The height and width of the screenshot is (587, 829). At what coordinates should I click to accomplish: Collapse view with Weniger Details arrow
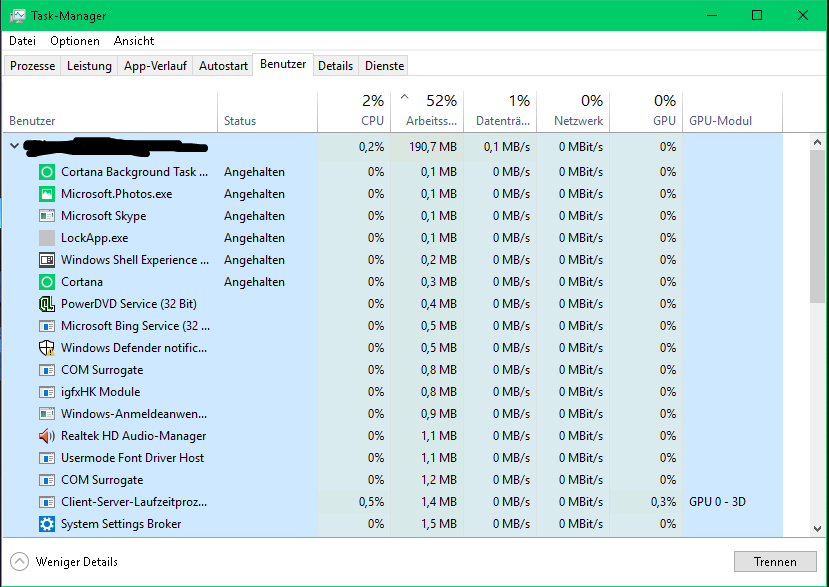[x=20, y=562]
